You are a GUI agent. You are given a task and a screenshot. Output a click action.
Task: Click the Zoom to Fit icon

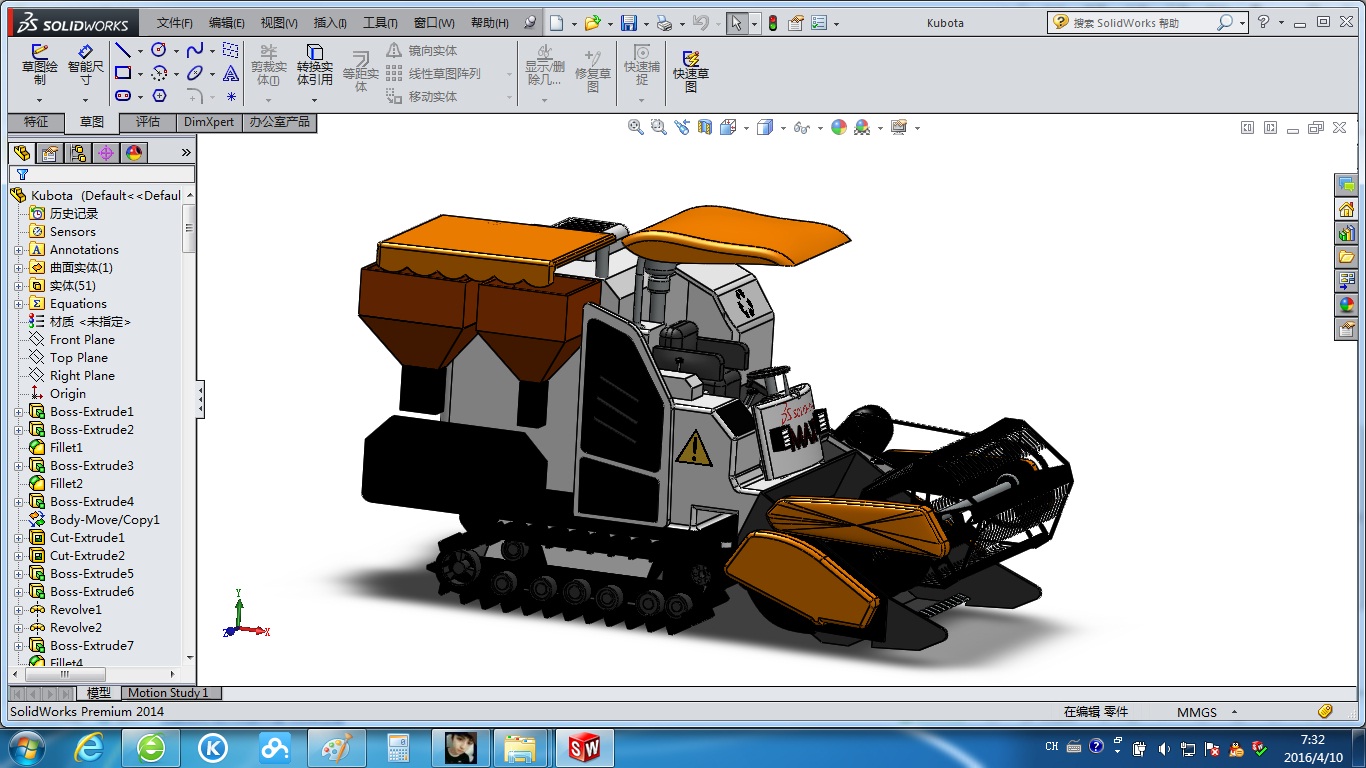635,127
